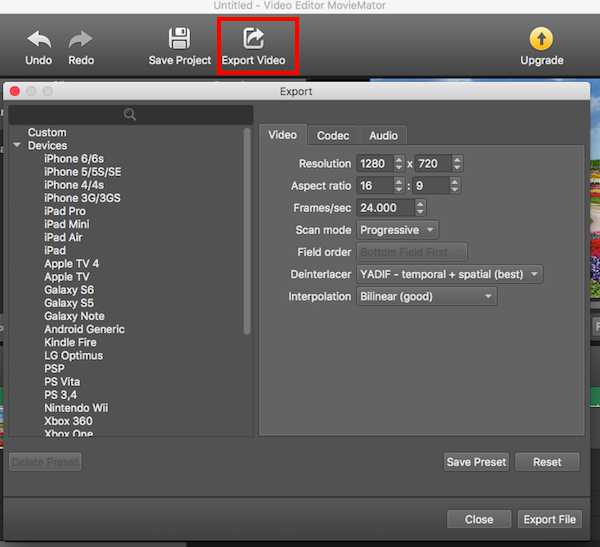
Task: Click the resolution height field 720
Action: pyautogui.click(x=434, y=163)
